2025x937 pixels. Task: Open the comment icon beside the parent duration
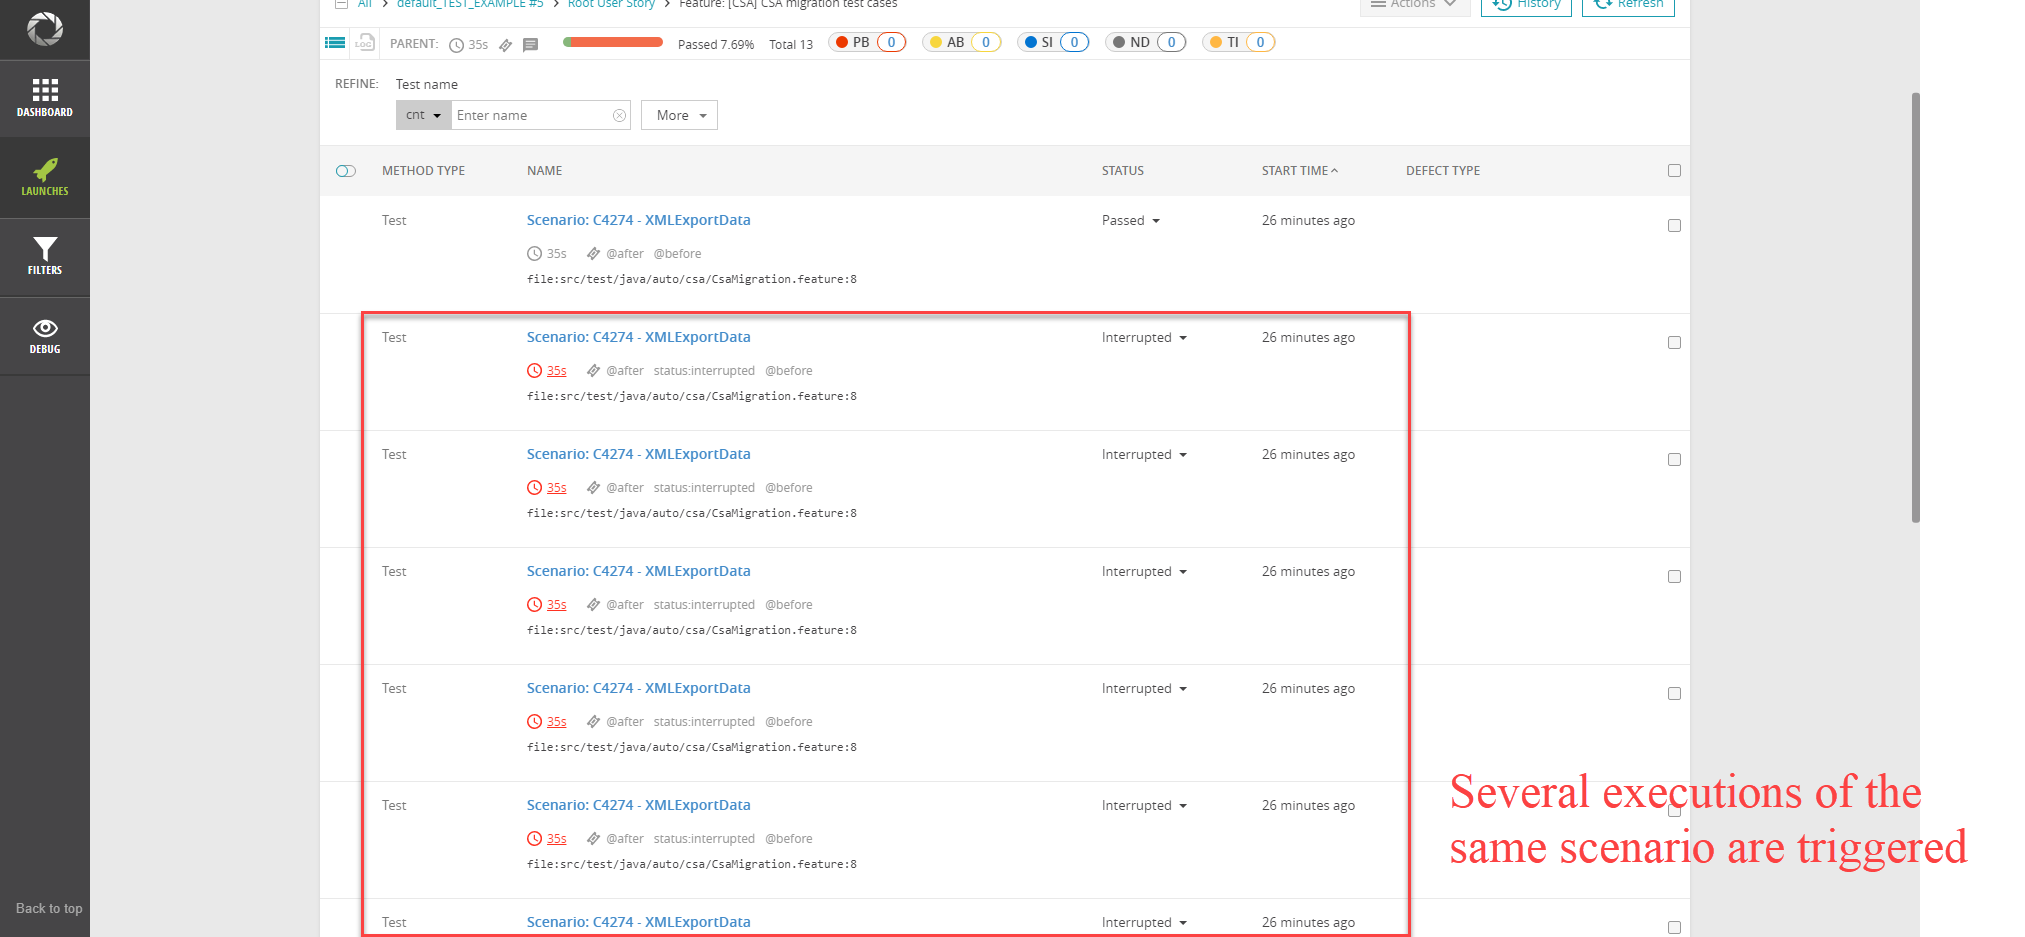coord(531,44)
